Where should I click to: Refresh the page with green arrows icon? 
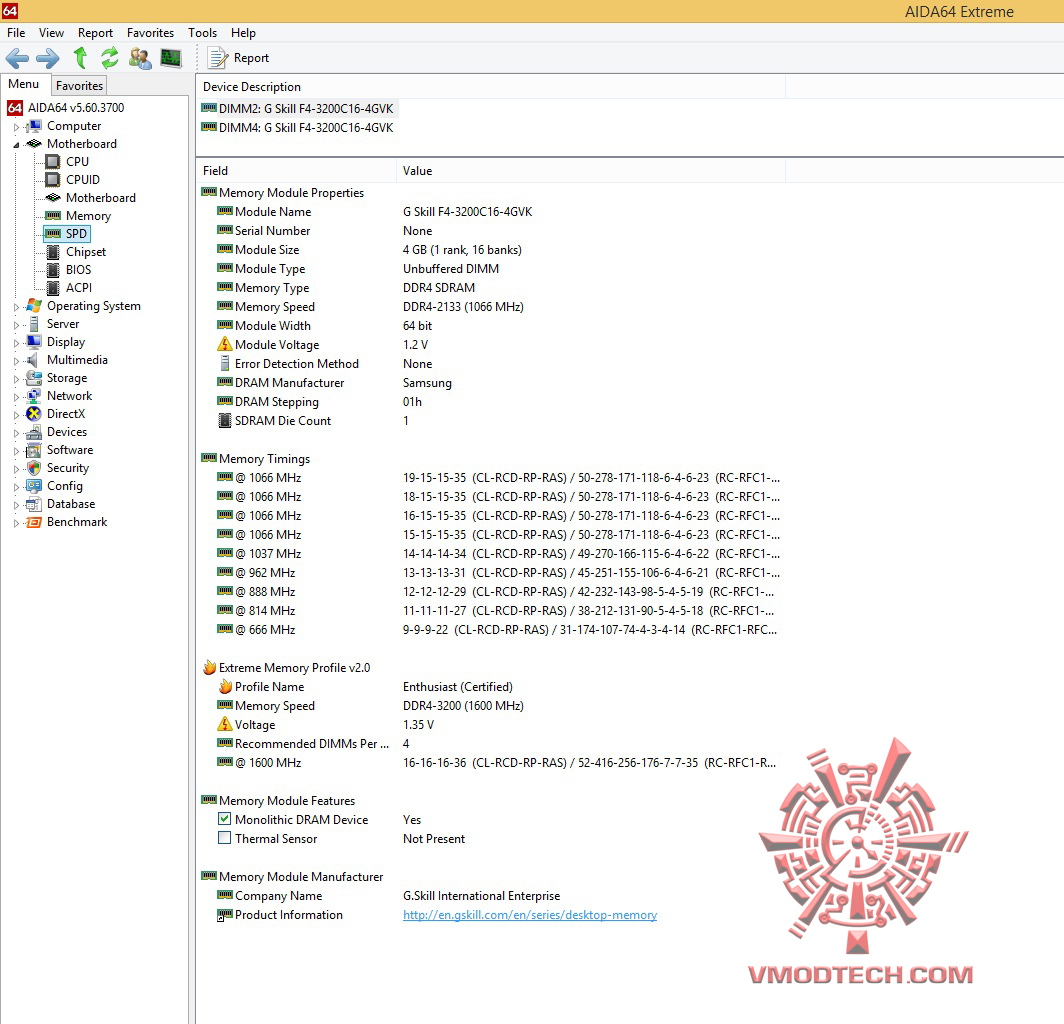(x=109, y=58)
